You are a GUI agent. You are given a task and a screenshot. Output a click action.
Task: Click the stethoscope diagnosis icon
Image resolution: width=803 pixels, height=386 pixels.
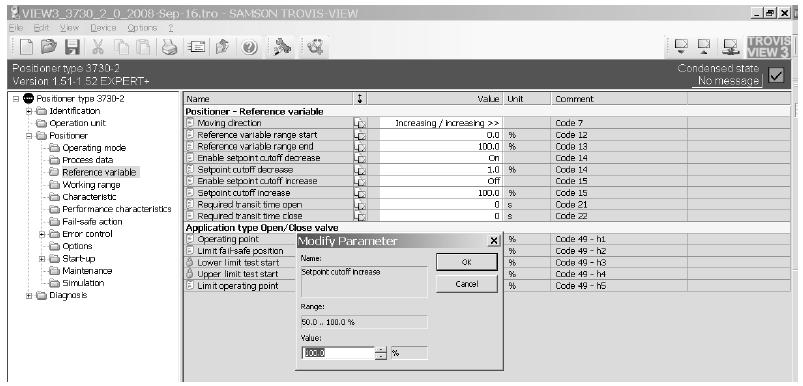315,47
